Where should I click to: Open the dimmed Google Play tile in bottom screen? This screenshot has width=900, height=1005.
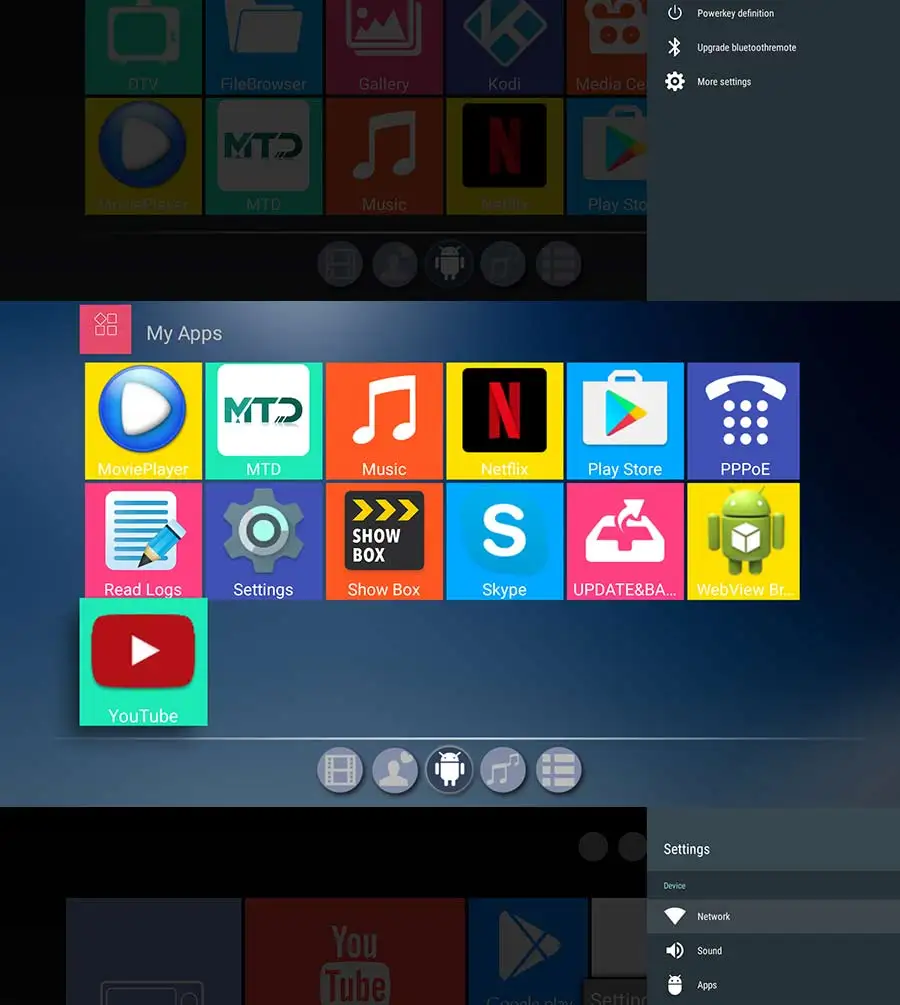click(x=528, y=952)
